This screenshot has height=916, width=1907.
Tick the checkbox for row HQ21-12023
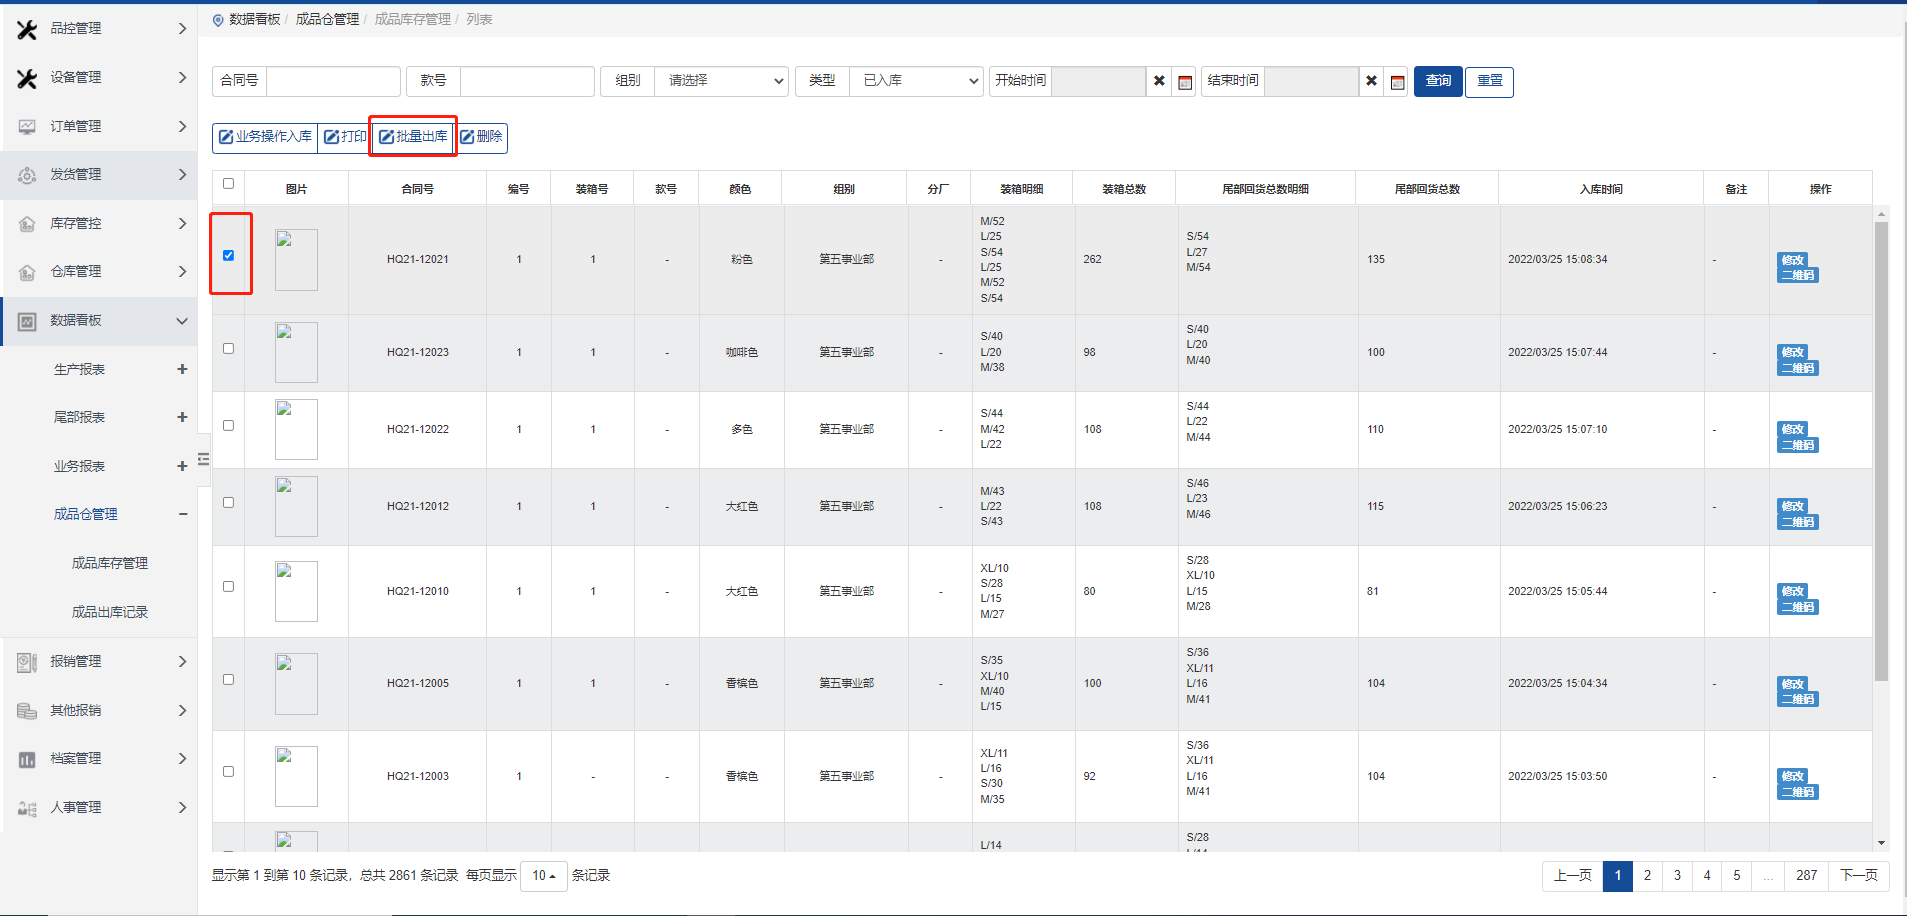(228, 349)
